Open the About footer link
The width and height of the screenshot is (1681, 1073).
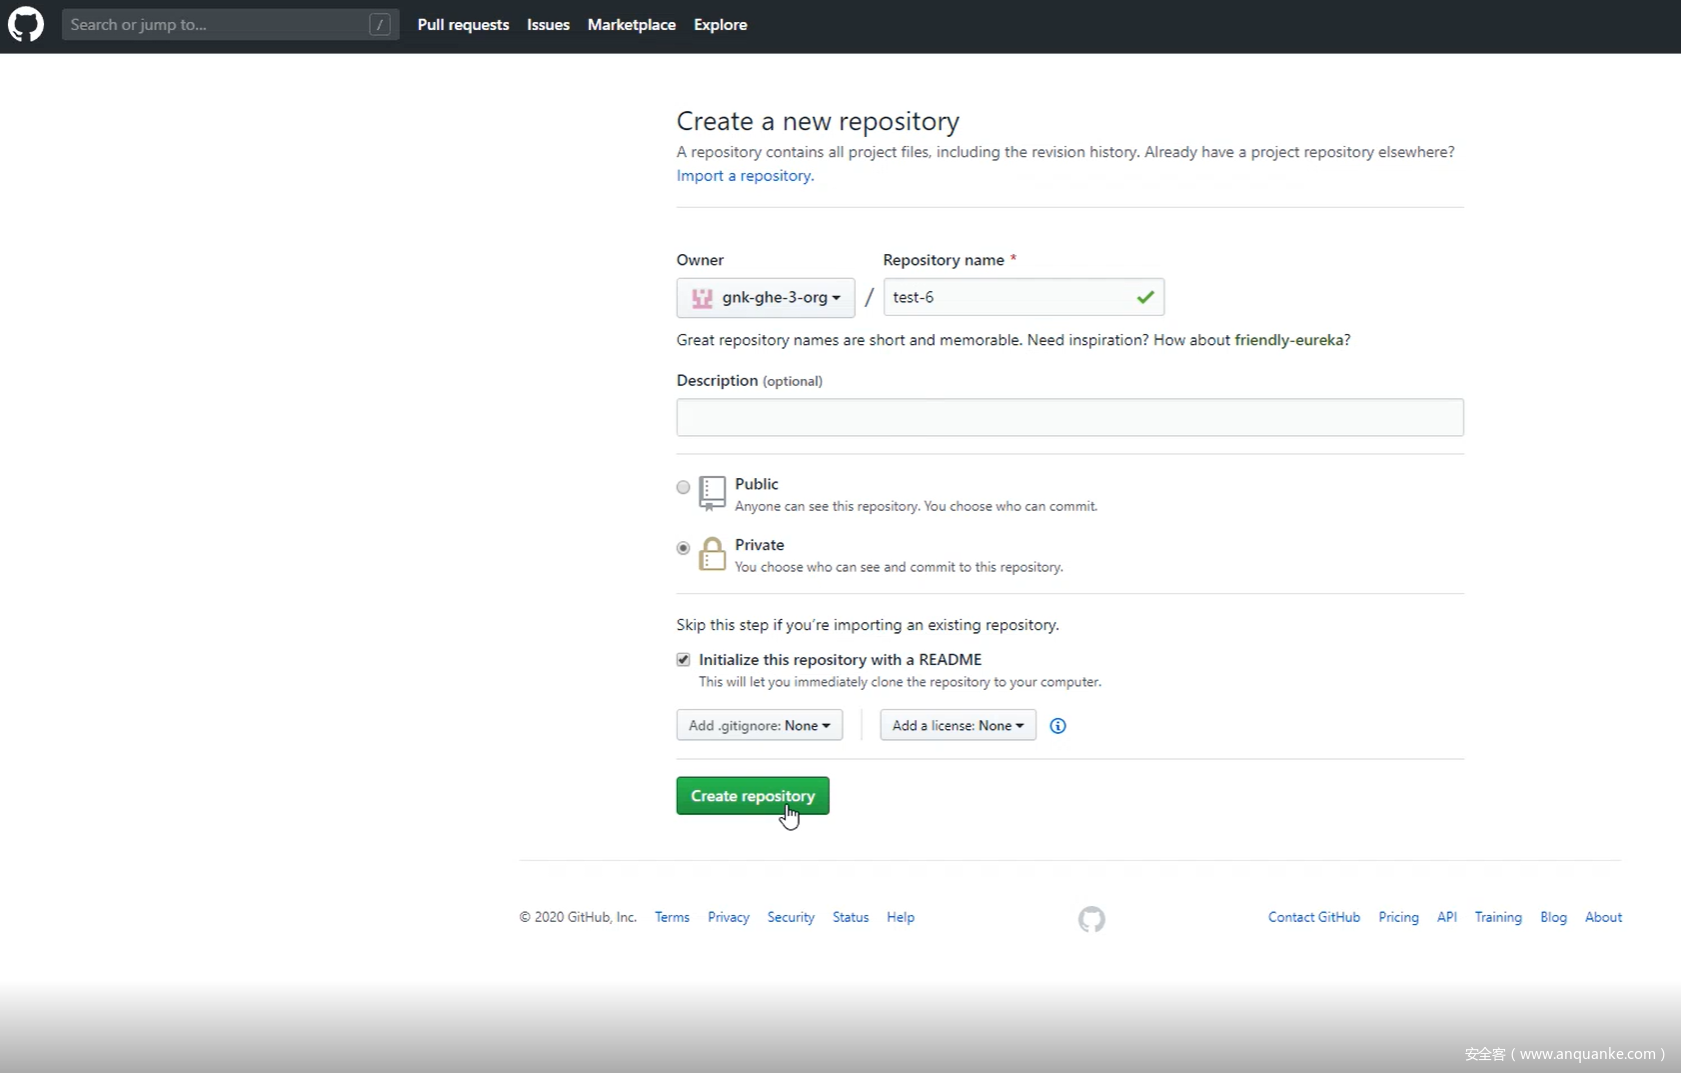pyautogui.click(x=1603, y=917)
